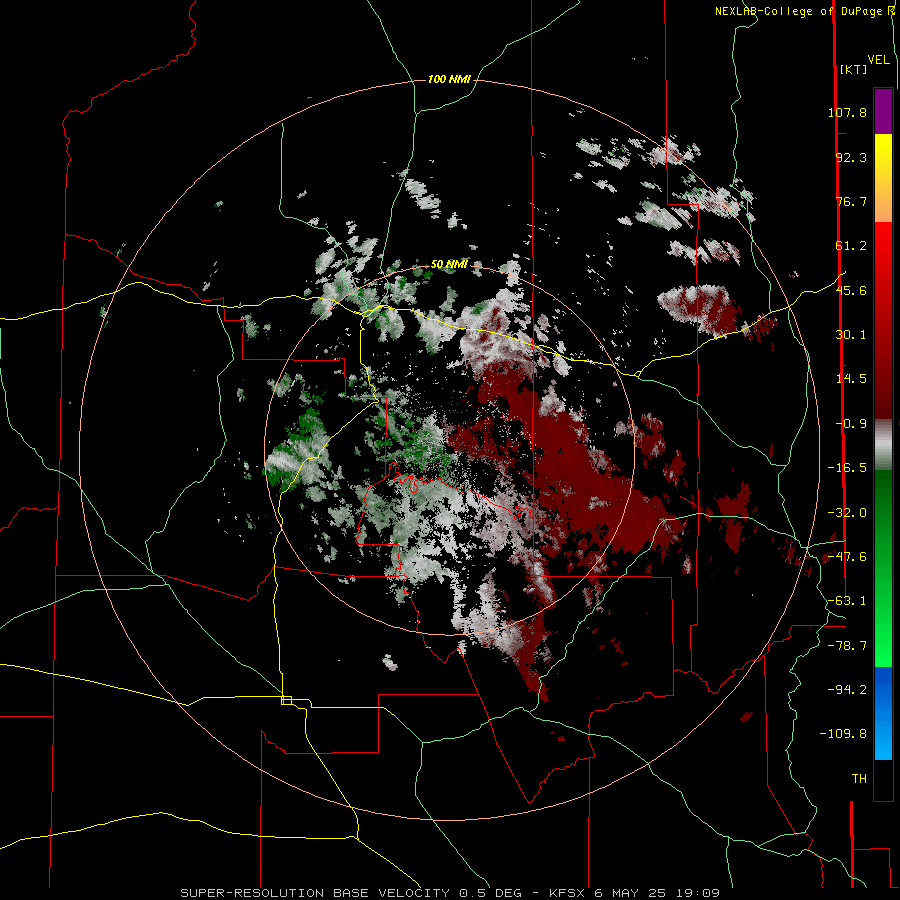Click the -47.6 value on velocity scale
The height and width of the screenshot is (900, 900).
[x=847, y=557]
